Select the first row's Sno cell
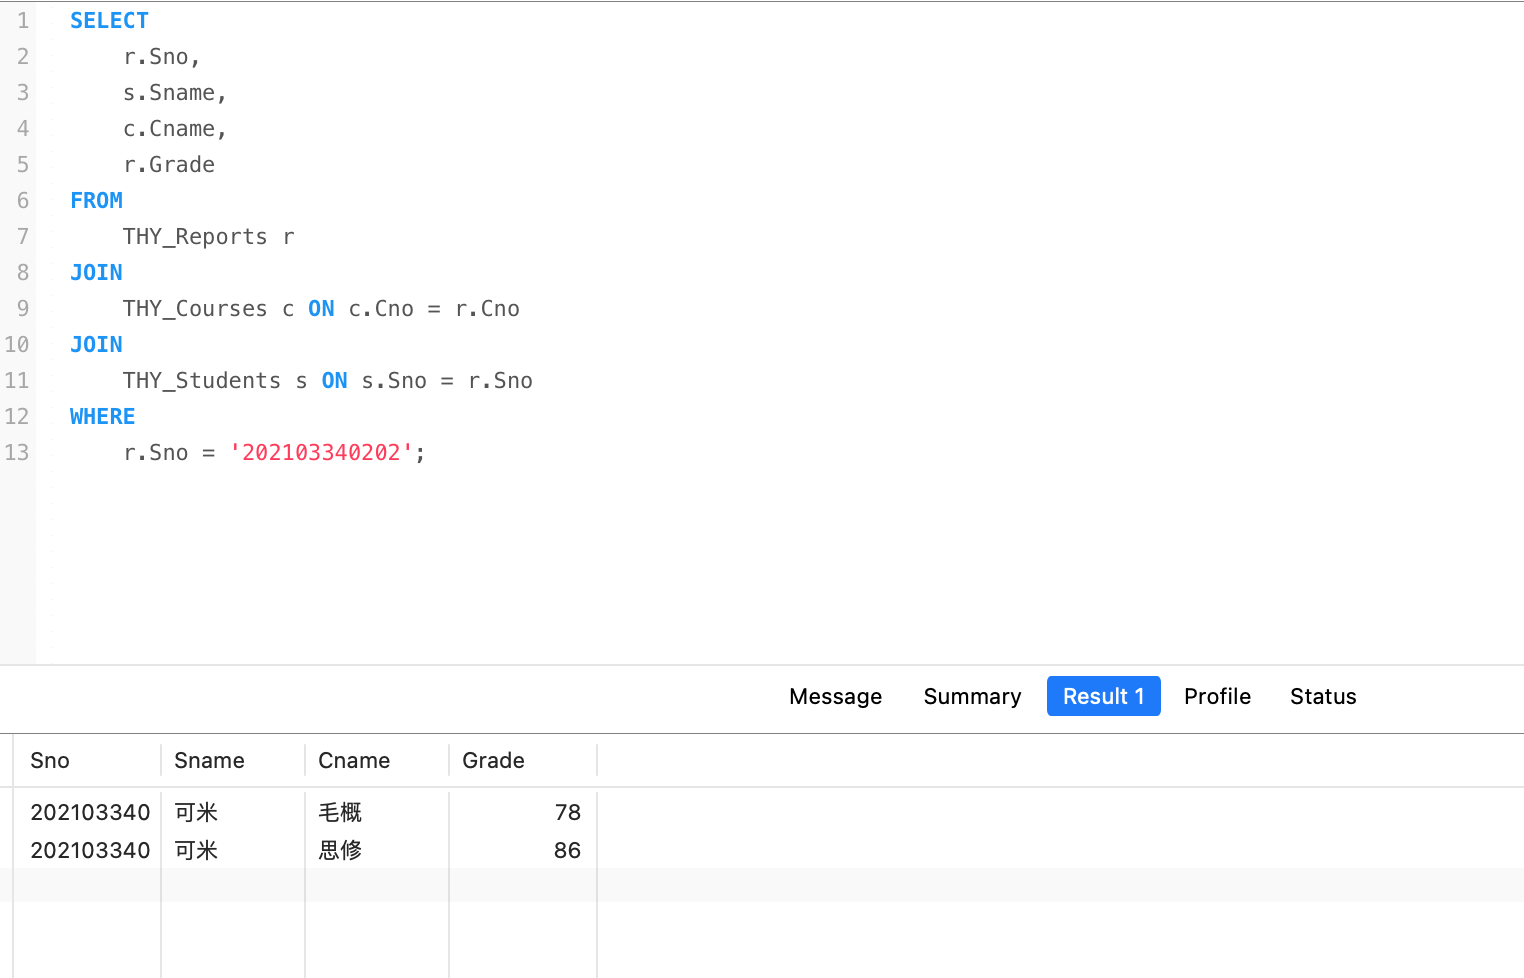1524x978 pixels. [90, 812]
